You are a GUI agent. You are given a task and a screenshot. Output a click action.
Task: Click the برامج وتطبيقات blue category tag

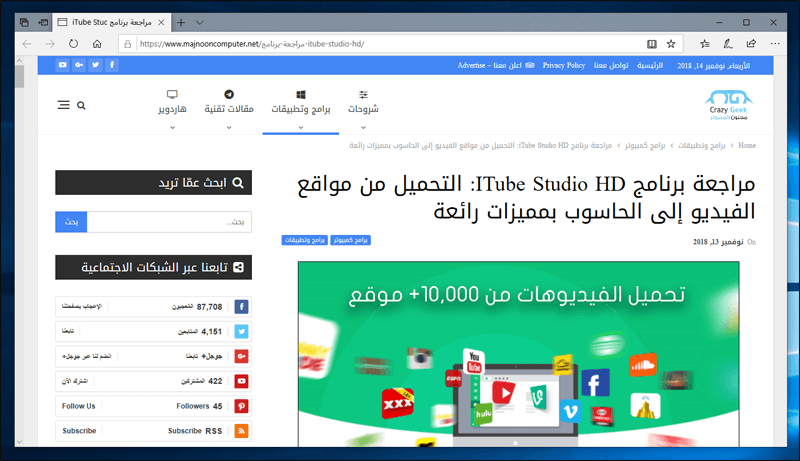(x=305, y=240)
